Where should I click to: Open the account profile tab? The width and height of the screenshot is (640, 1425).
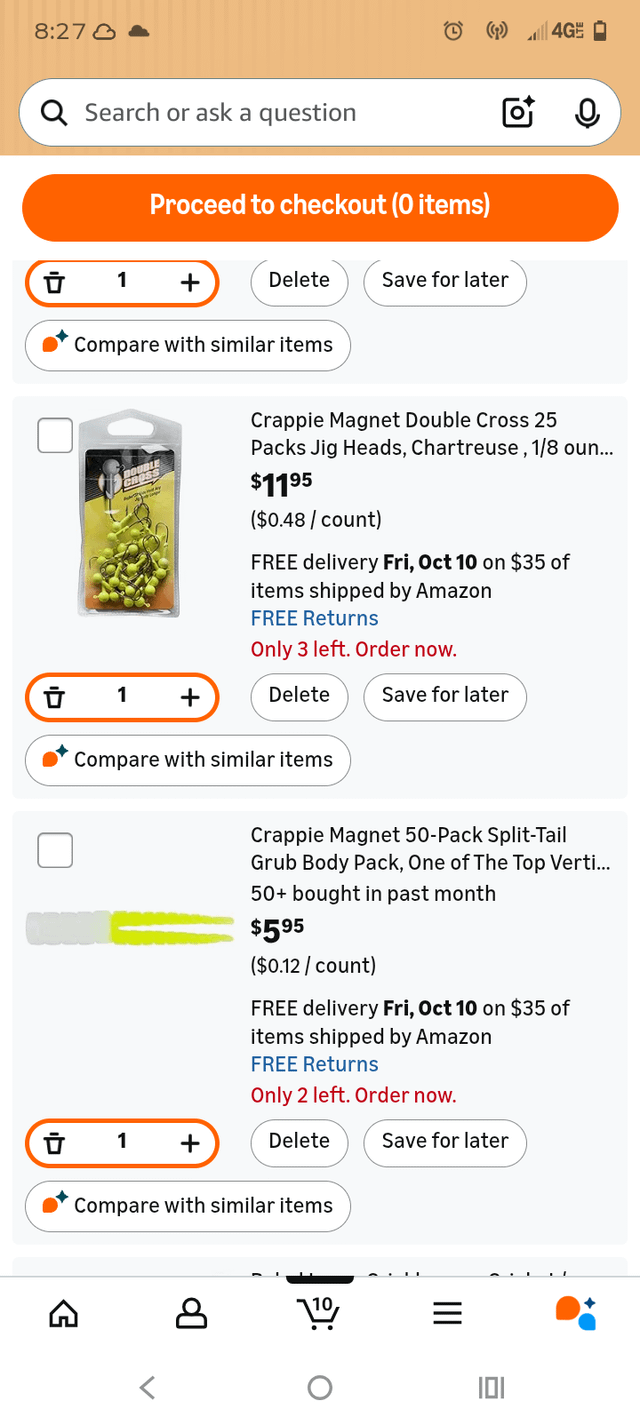191,1312
